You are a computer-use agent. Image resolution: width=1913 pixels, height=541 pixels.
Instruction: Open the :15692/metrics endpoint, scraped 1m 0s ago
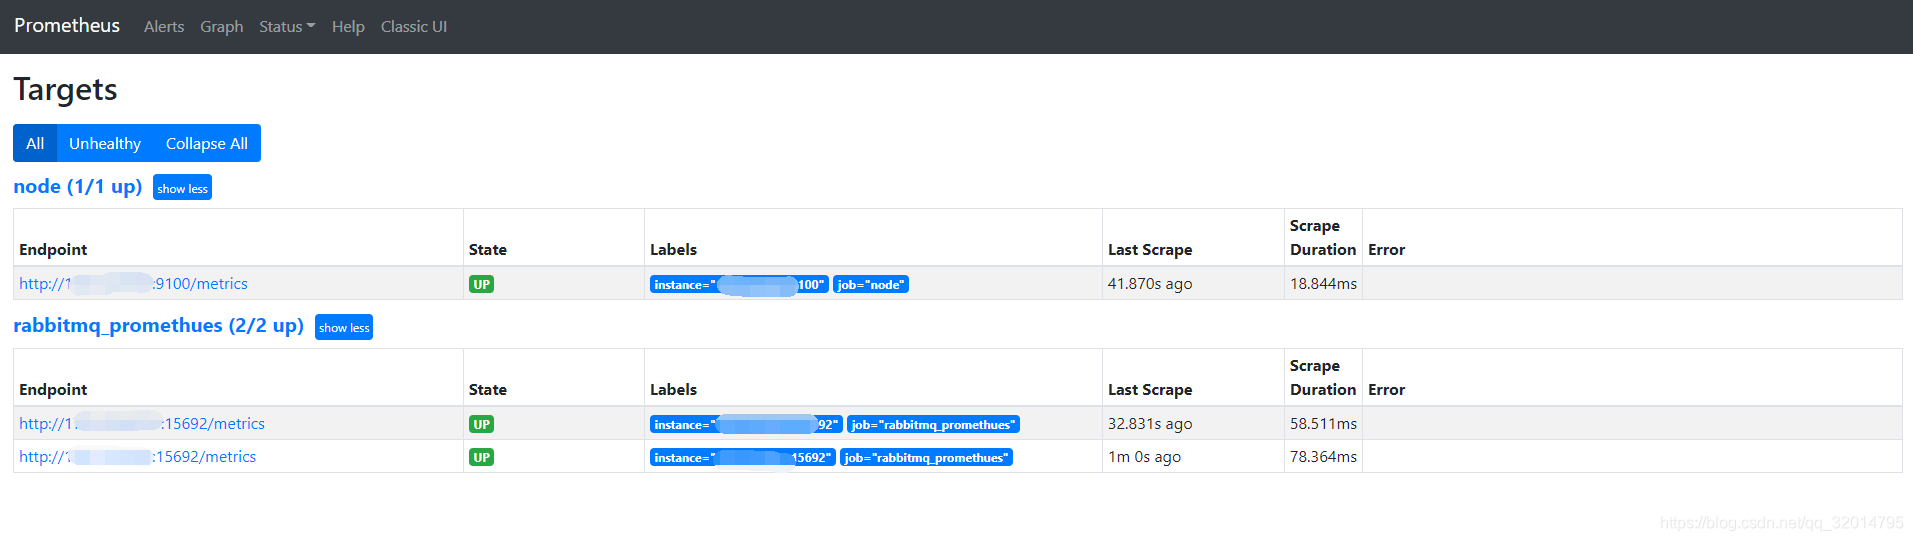(137, 457)
